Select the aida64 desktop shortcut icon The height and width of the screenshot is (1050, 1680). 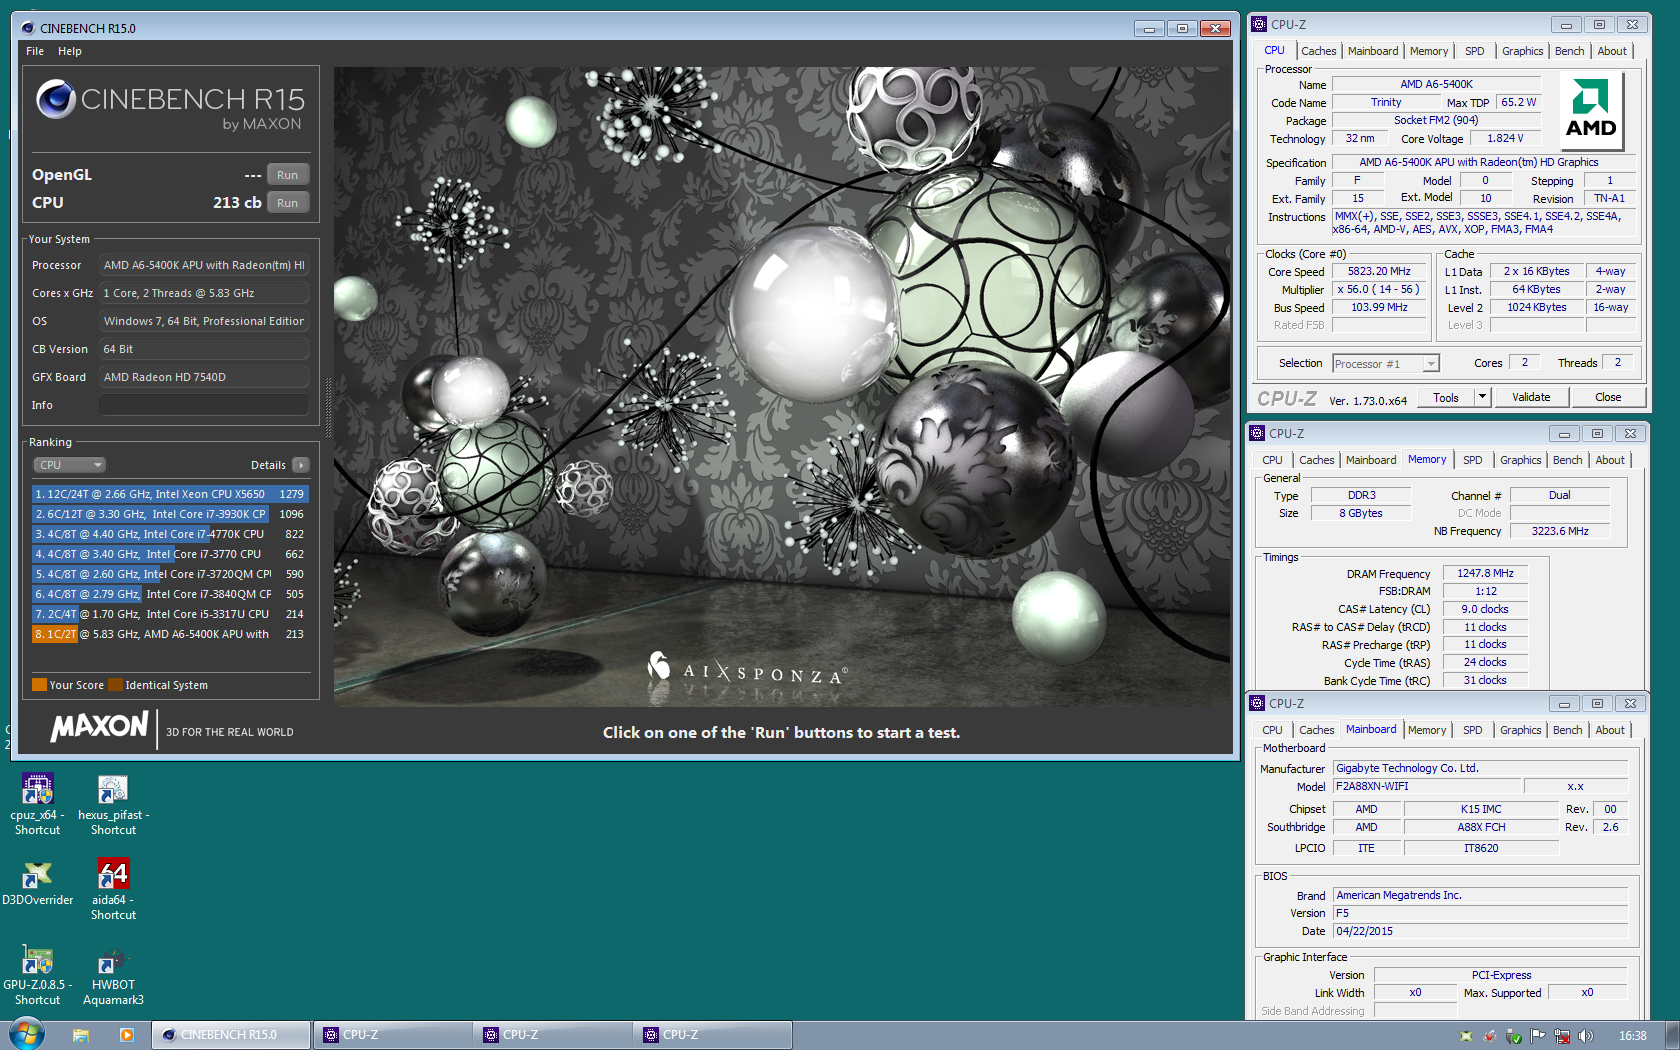tap(113, 875)
